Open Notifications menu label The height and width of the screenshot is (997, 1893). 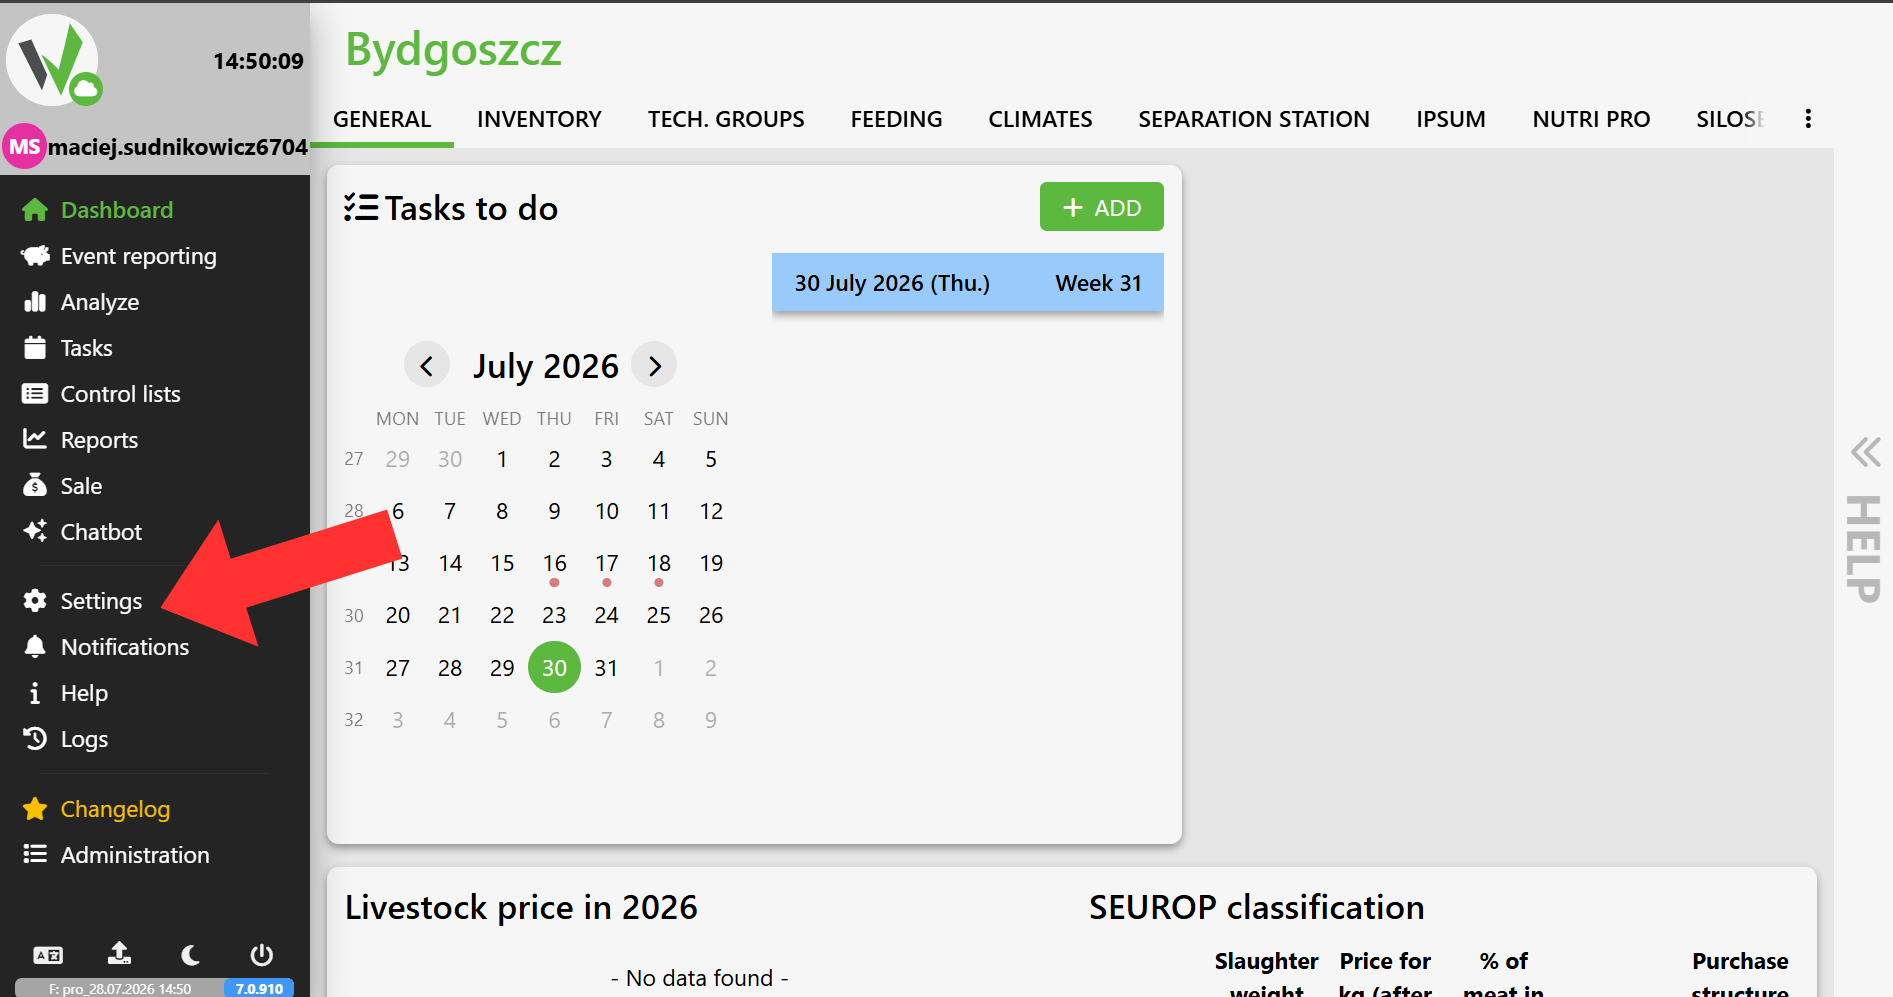pyautogui.click(x=125, y=646)
